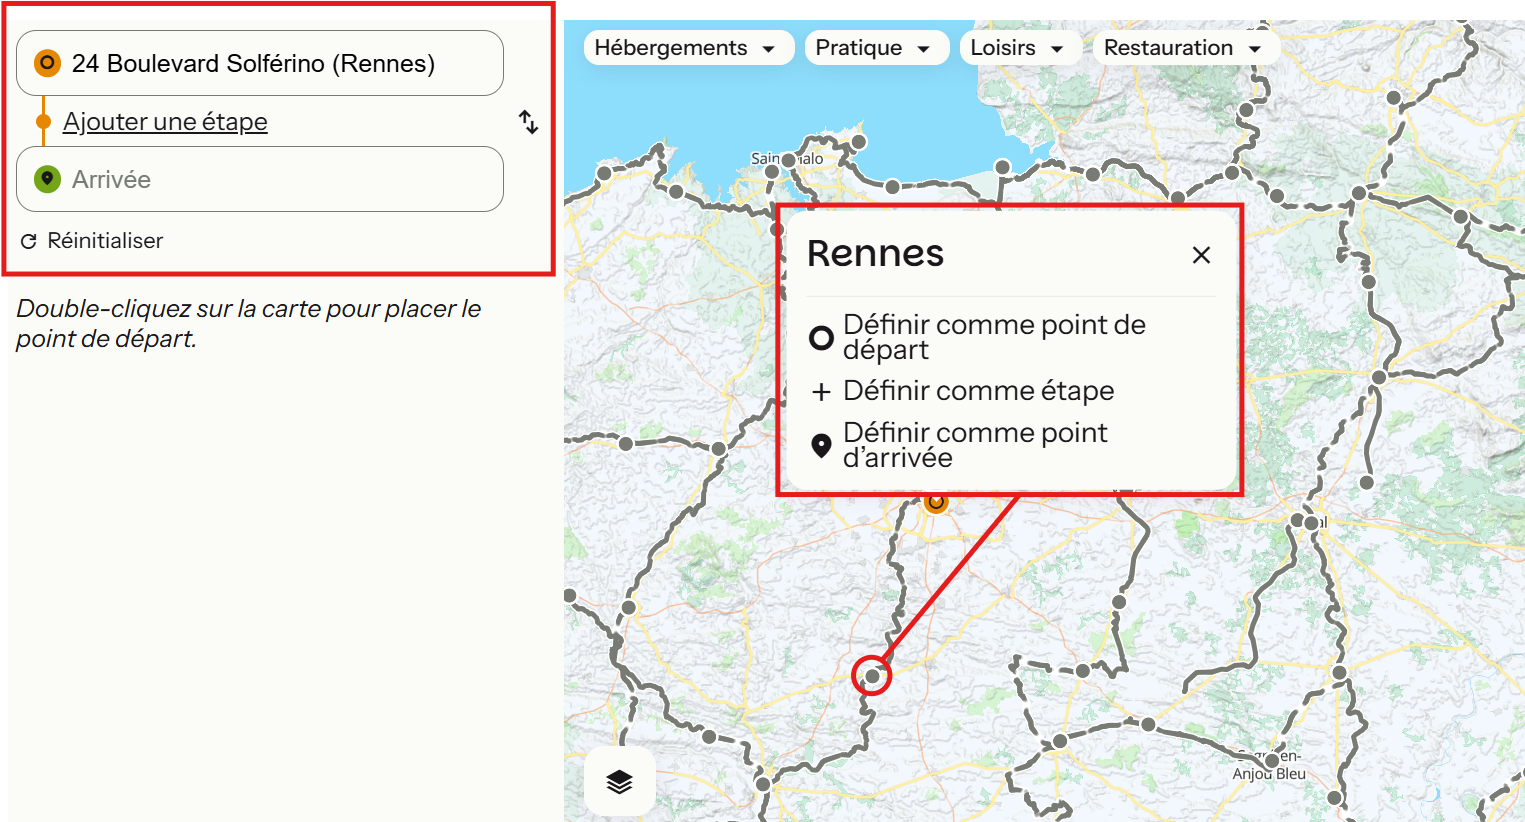The height and width of the screenshot is (822, 1525).
Task: Close the Rennes popup
Action: point(1201,255)
